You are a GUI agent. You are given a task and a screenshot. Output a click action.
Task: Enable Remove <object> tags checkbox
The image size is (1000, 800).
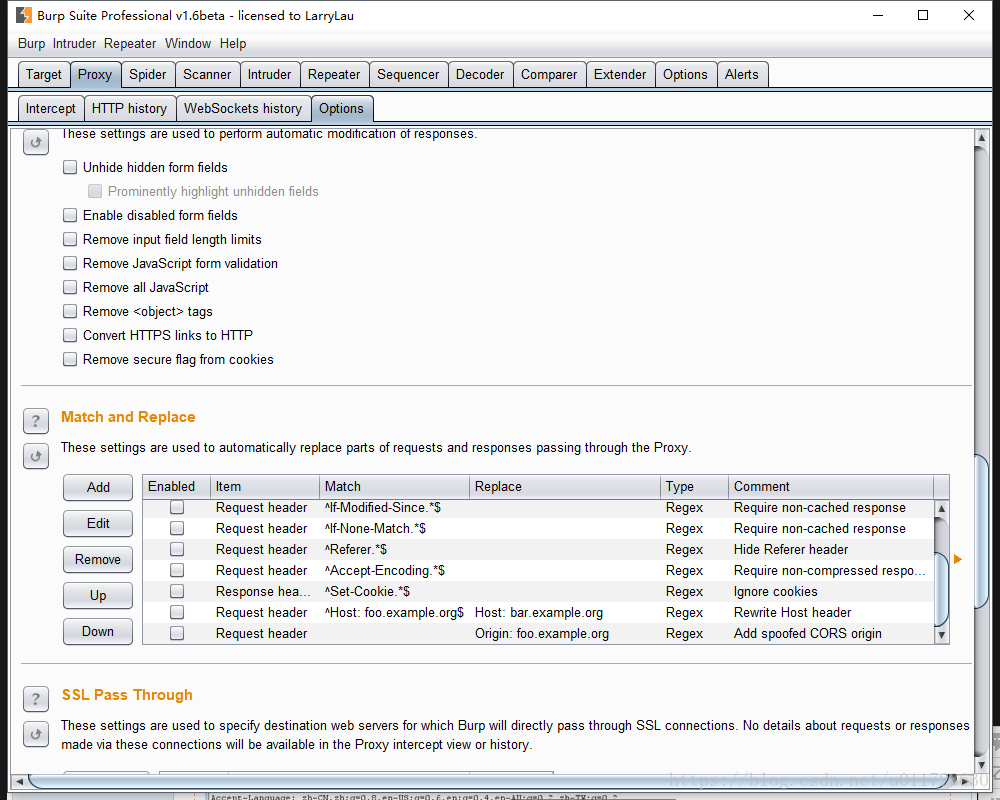pyautogui.click(x=70, y=311)
